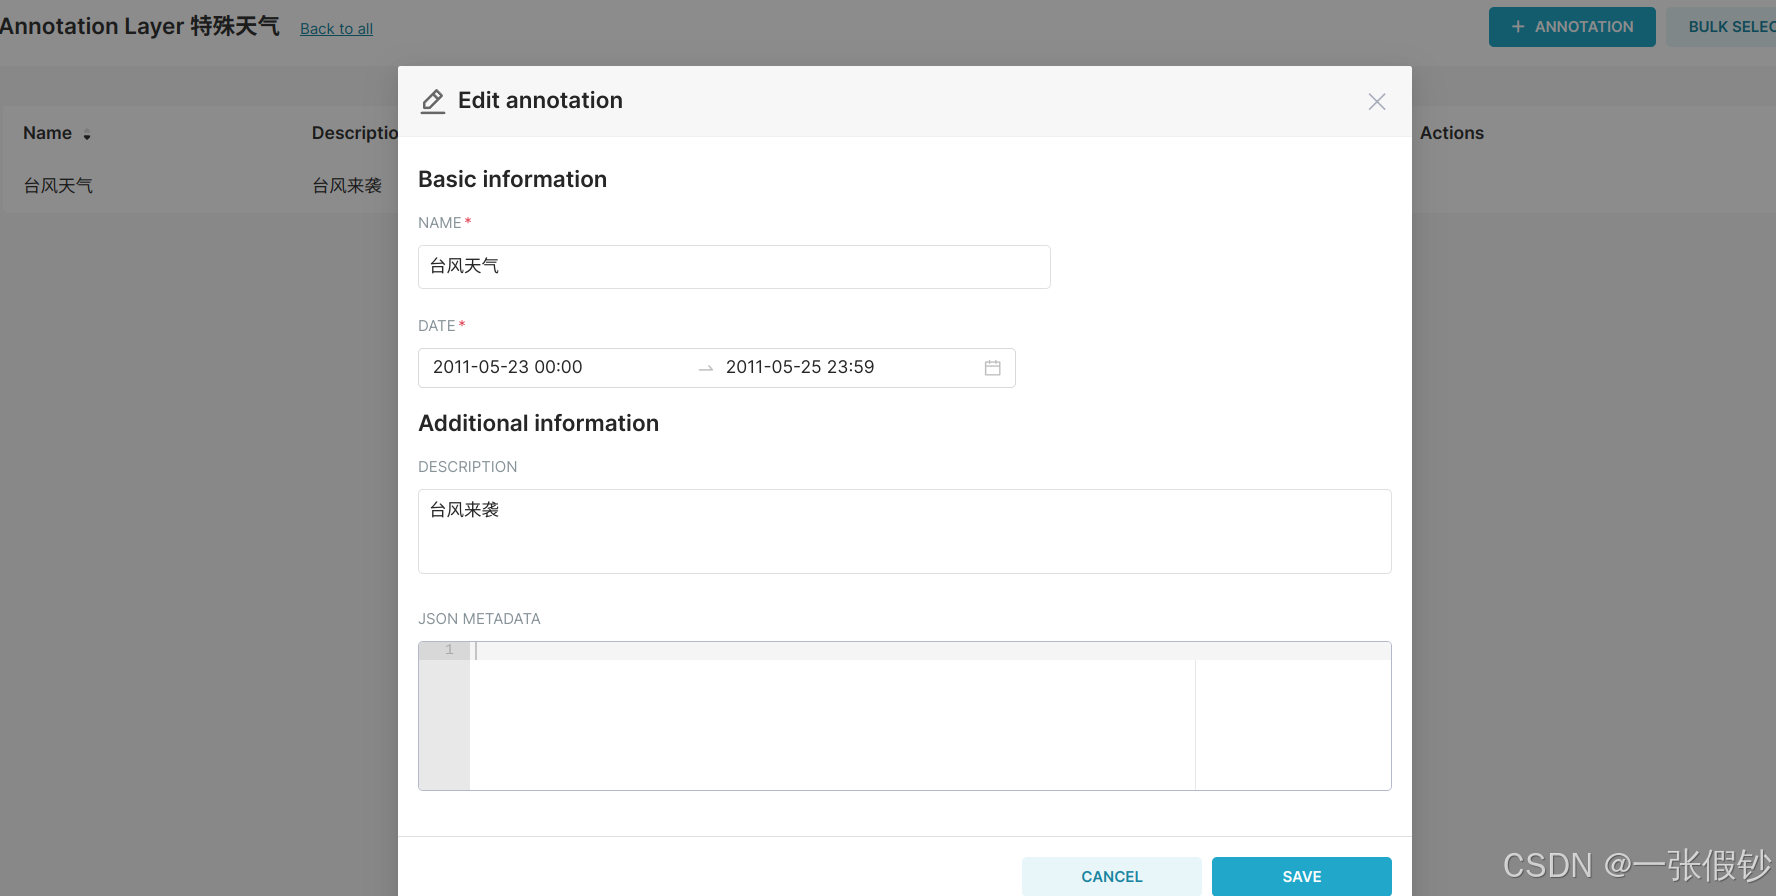Close the Edit annotation dialog

(1376, 102)
